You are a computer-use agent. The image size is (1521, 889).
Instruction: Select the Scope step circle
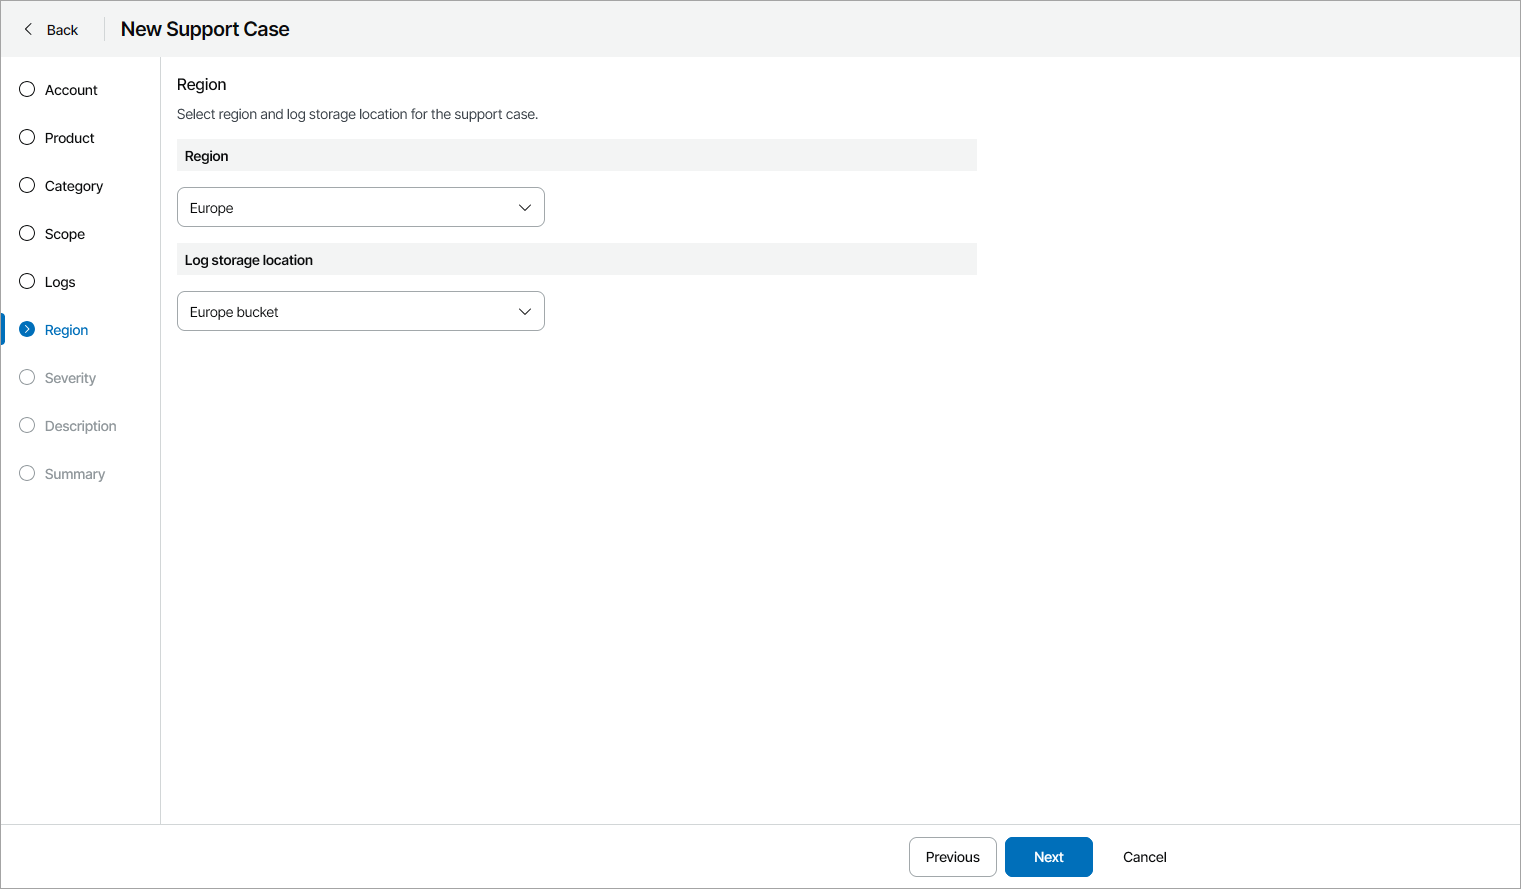(x=26, y=233)
